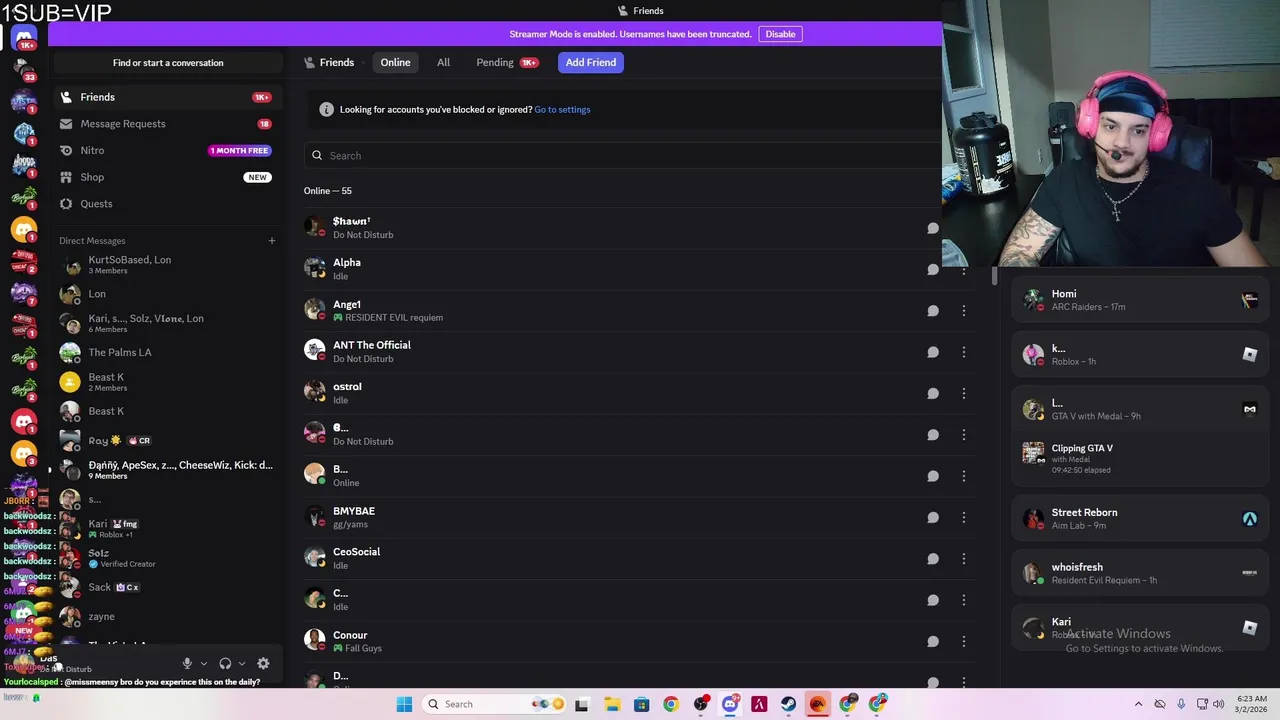Expand headphone output options chevron
Image resolution: width=1280 pixels, height=720 pixels.
click(241, 663)
